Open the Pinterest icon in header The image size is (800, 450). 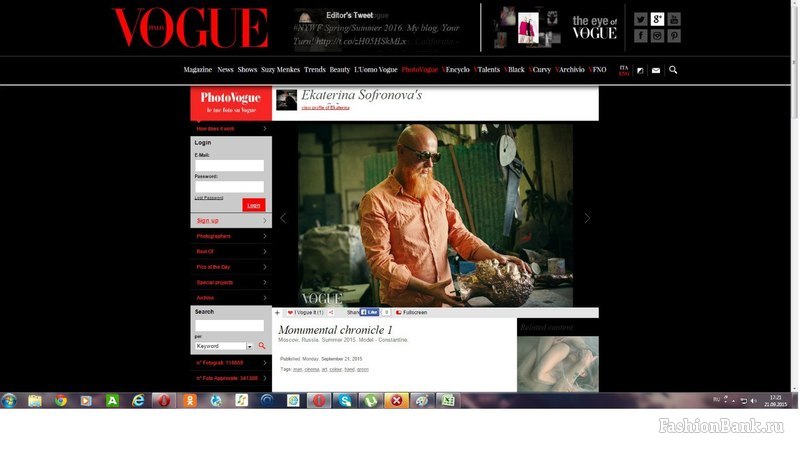point(674,36)
